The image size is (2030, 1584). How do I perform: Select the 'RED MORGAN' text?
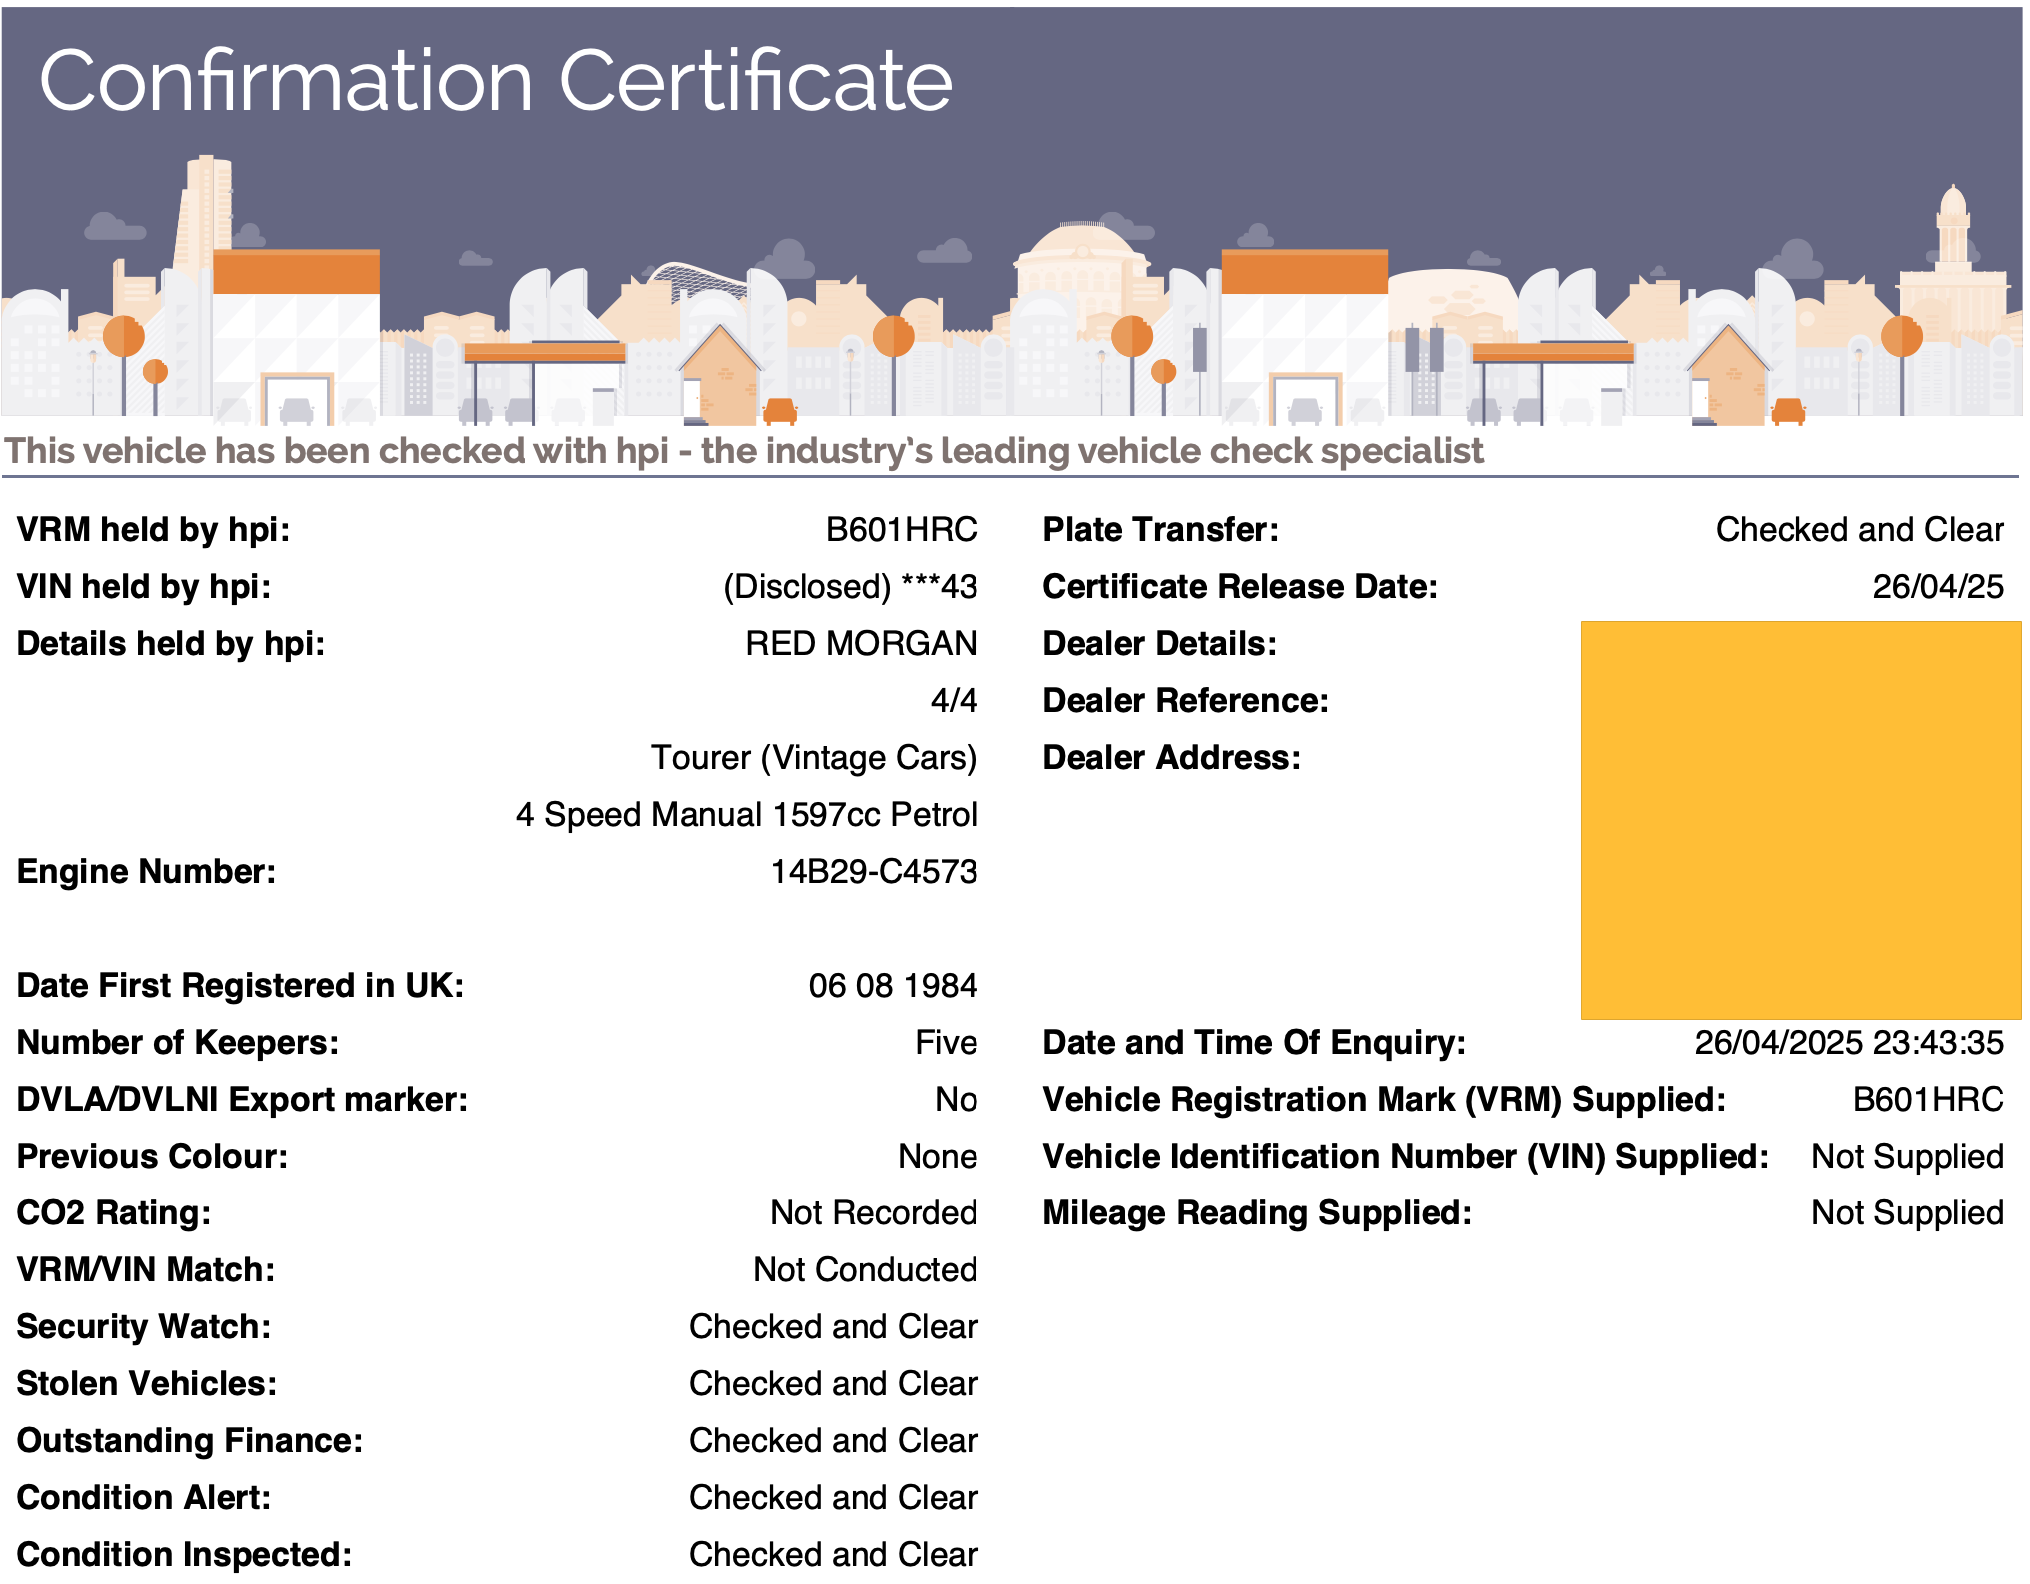click(861, 643)
